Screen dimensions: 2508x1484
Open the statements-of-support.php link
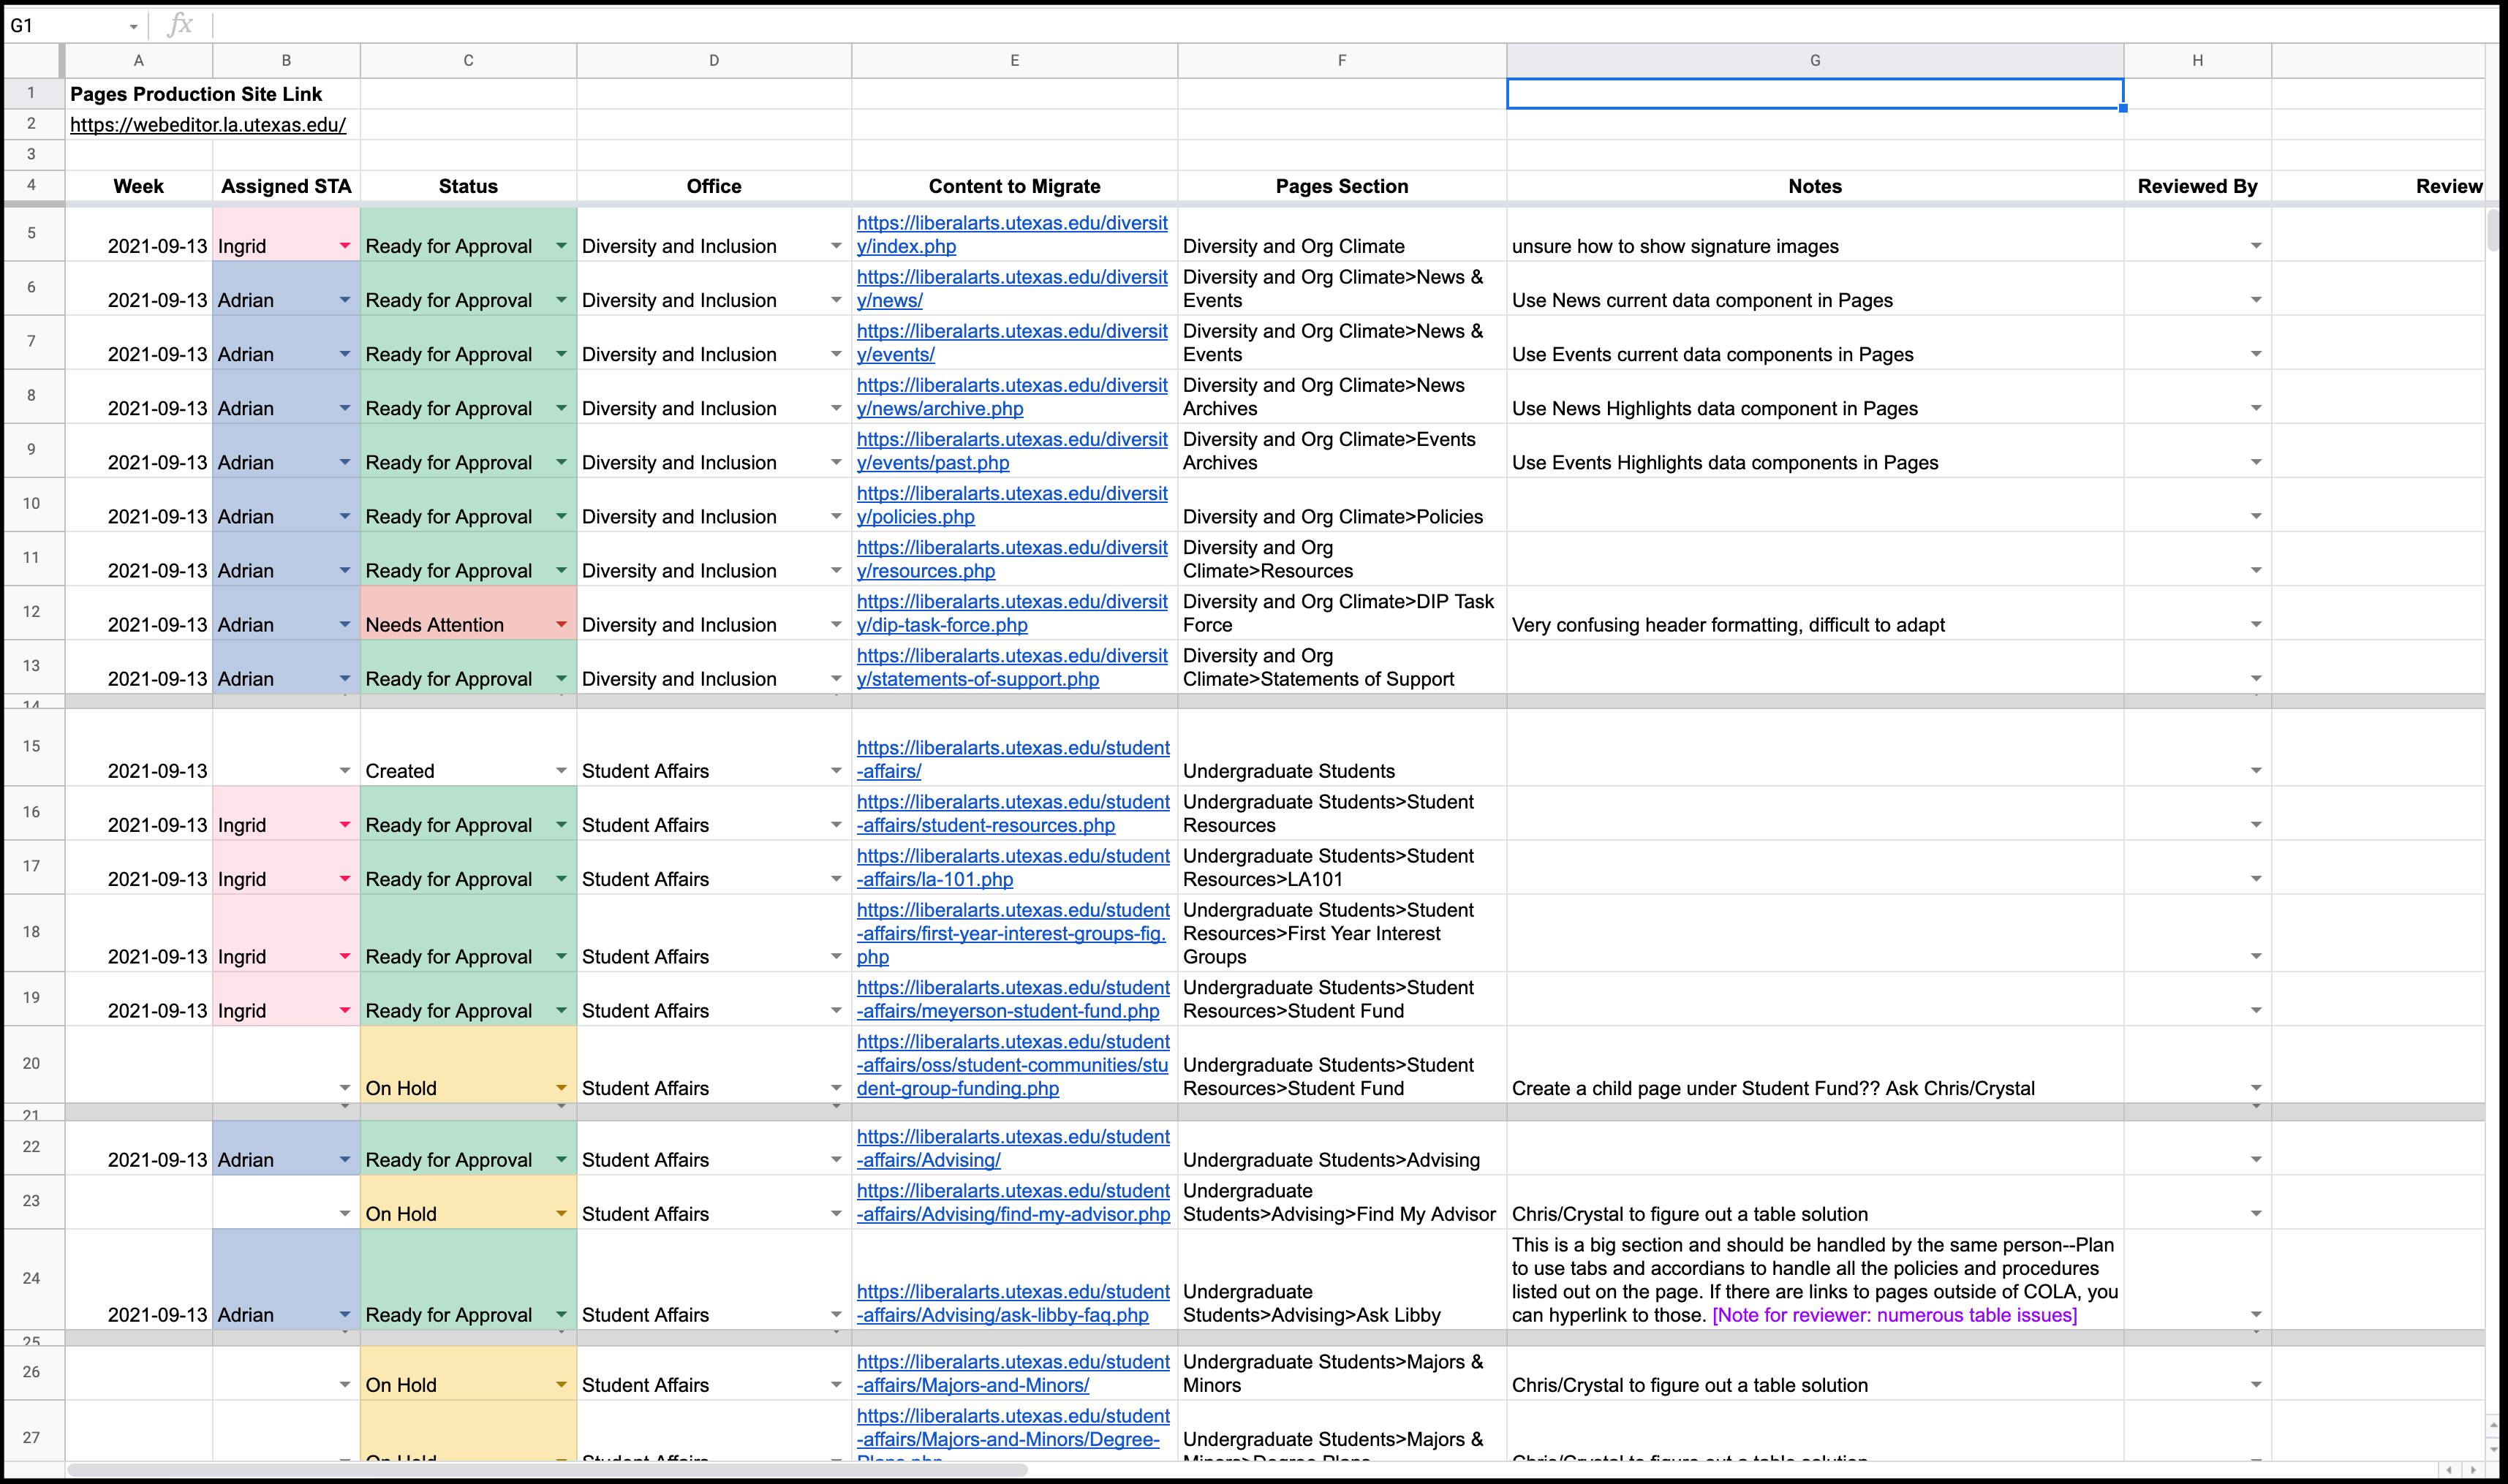(1012, 667)
